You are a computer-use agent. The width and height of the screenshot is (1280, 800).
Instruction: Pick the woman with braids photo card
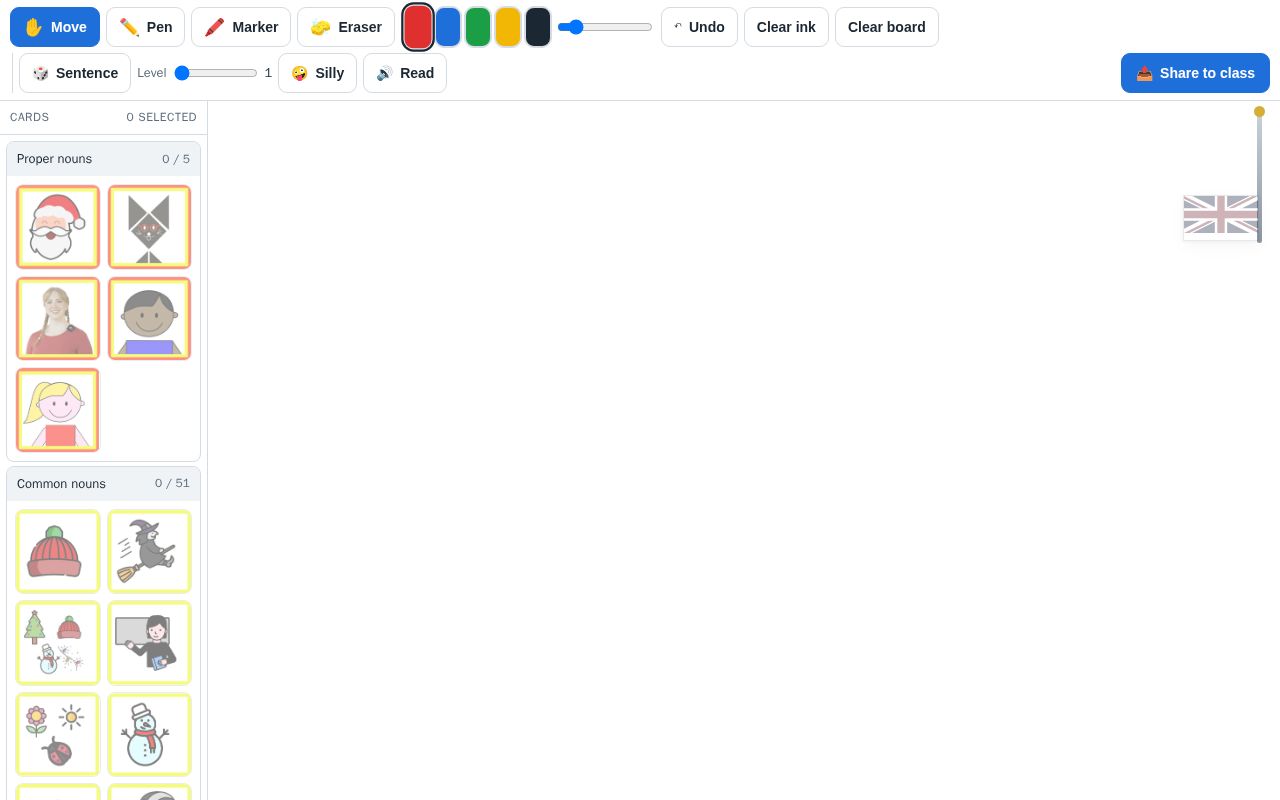58,318
